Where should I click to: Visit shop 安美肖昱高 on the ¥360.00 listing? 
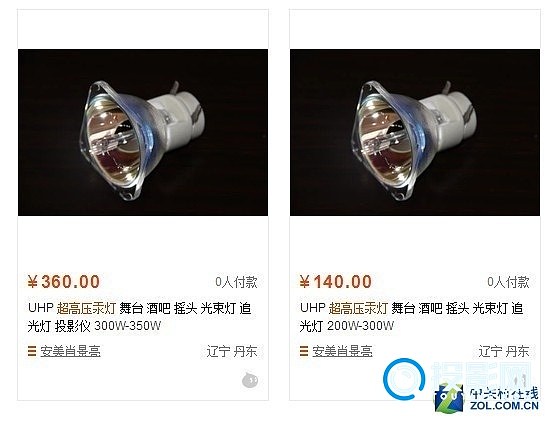pos(70,351)
